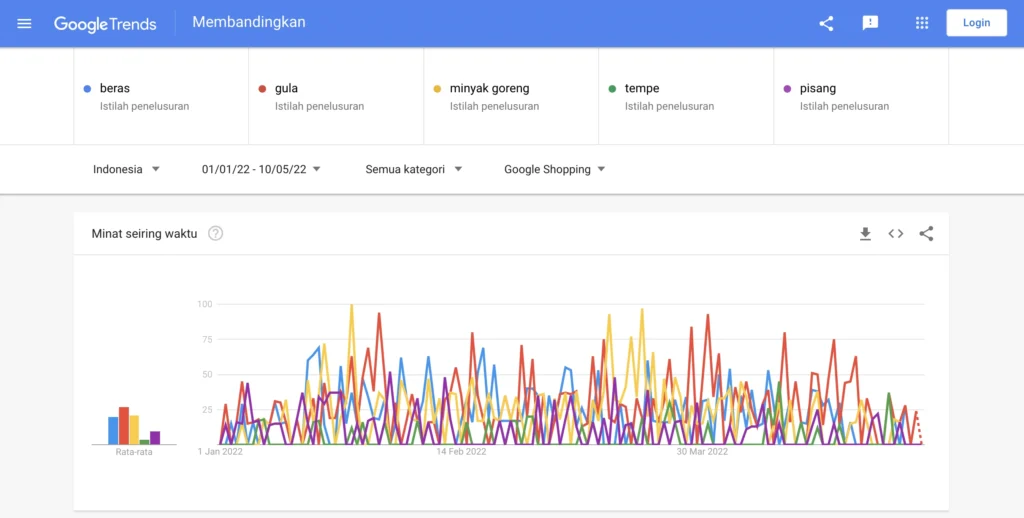
Task: Click the Login button
Action: tap(976, 23)
